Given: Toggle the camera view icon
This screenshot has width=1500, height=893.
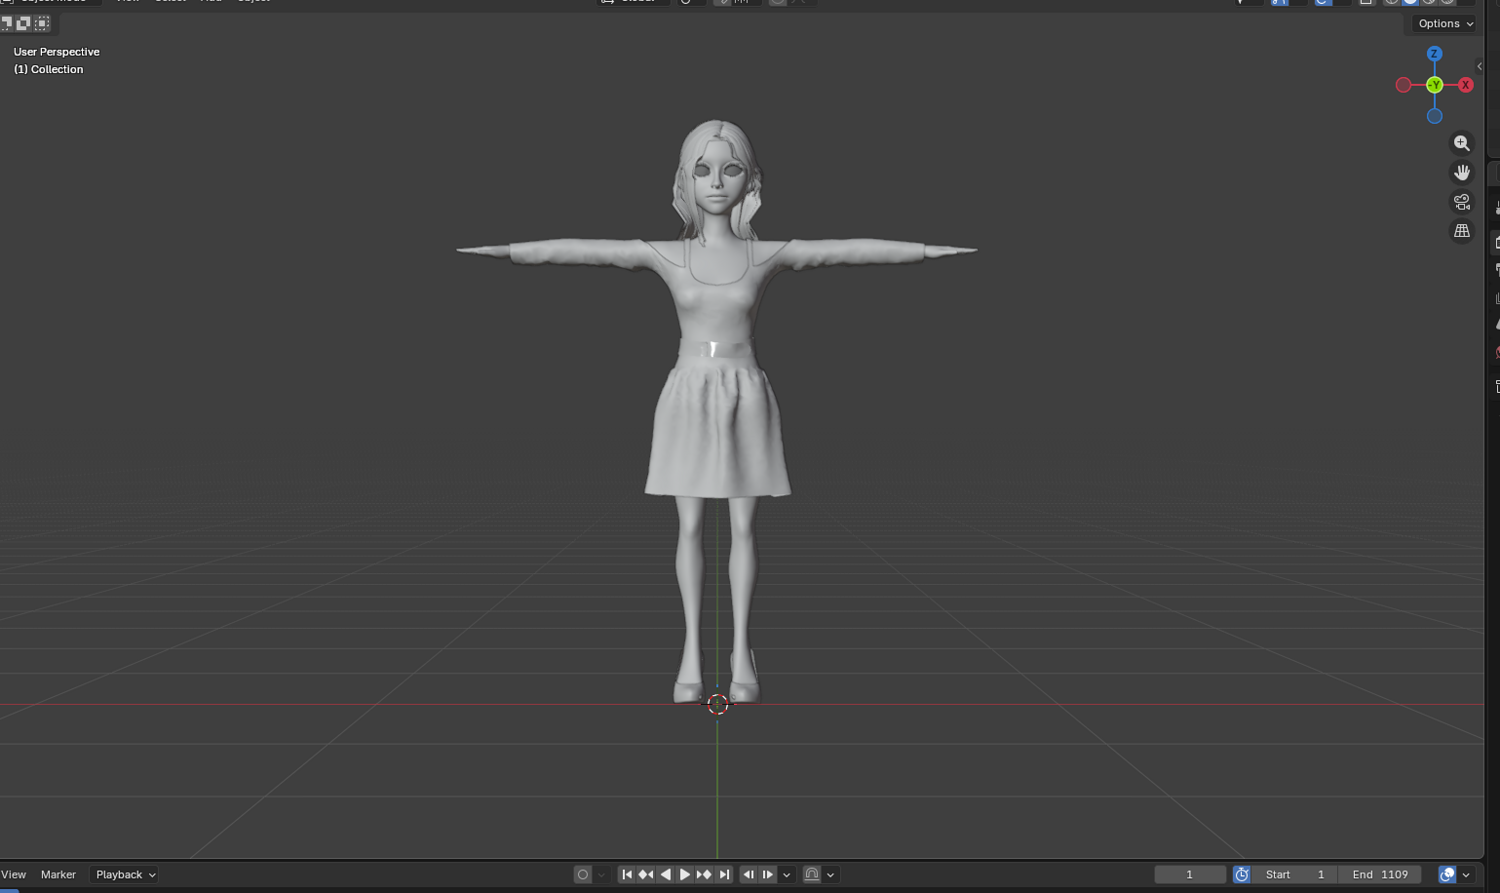Looking at the screenshot, I should point(1462,202).
